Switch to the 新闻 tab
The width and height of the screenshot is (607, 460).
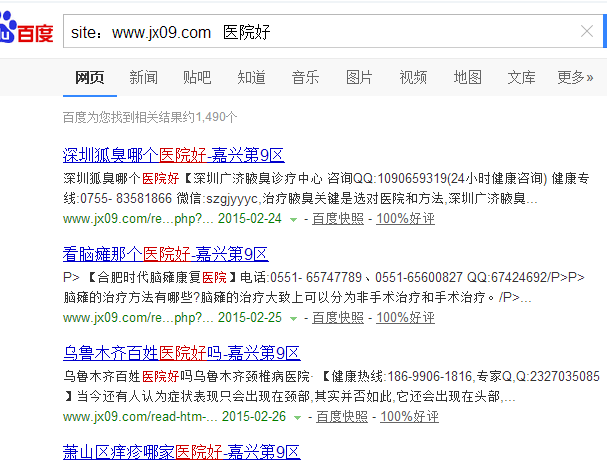(x=143, y=77)
